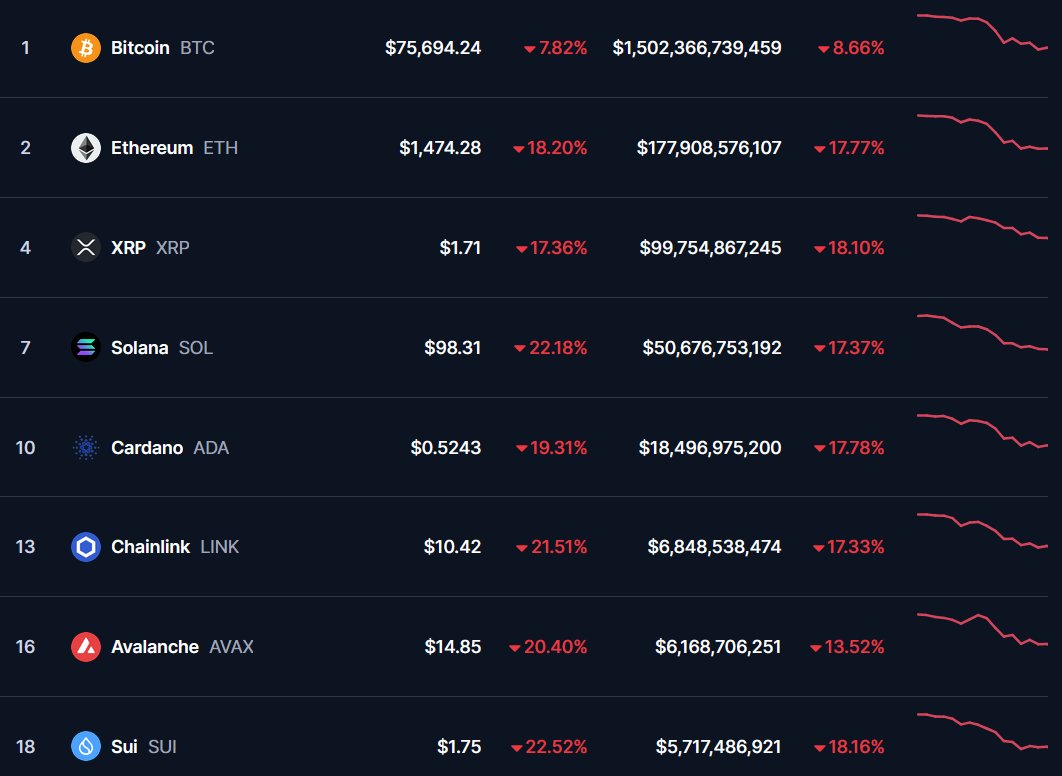This screenshot has width=1062, height=776.
Task: Select the Avalanche price $14.85
Action: (453, 647)
